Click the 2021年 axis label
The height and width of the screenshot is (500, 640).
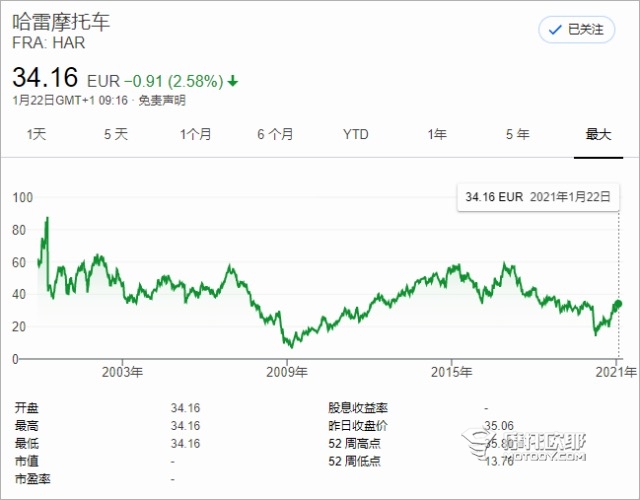616,372
